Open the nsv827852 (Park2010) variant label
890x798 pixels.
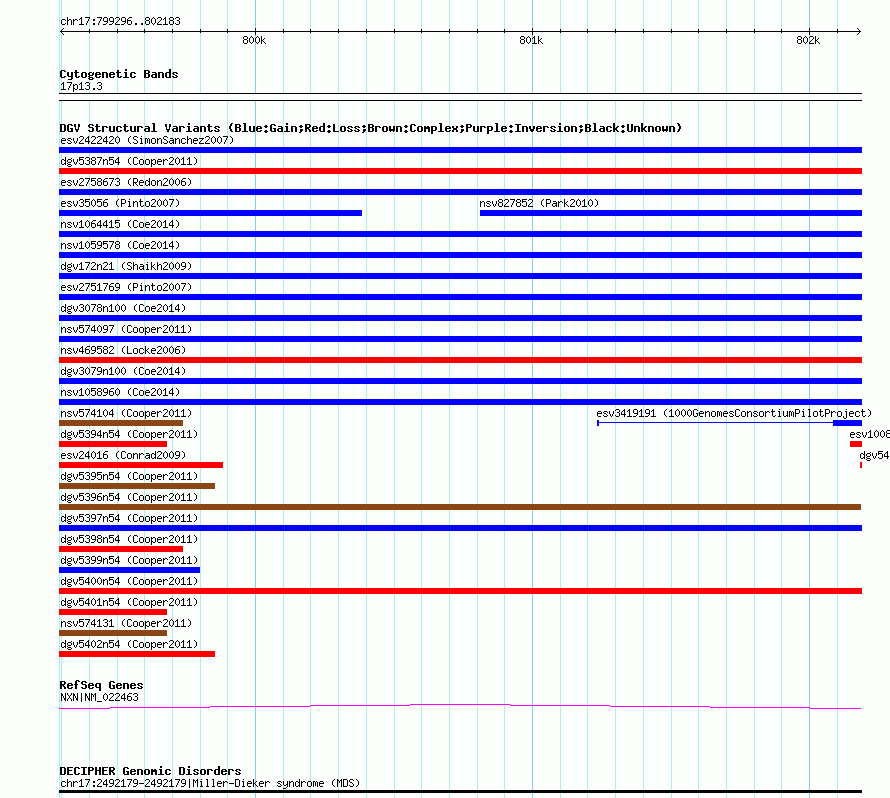tap(539, 203)
